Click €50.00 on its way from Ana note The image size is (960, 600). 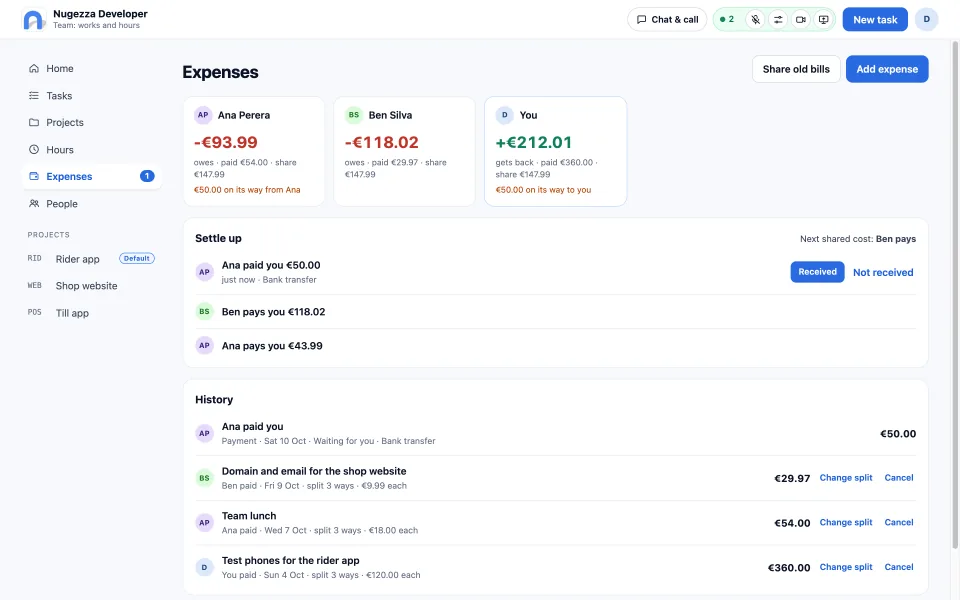point(247,190)
